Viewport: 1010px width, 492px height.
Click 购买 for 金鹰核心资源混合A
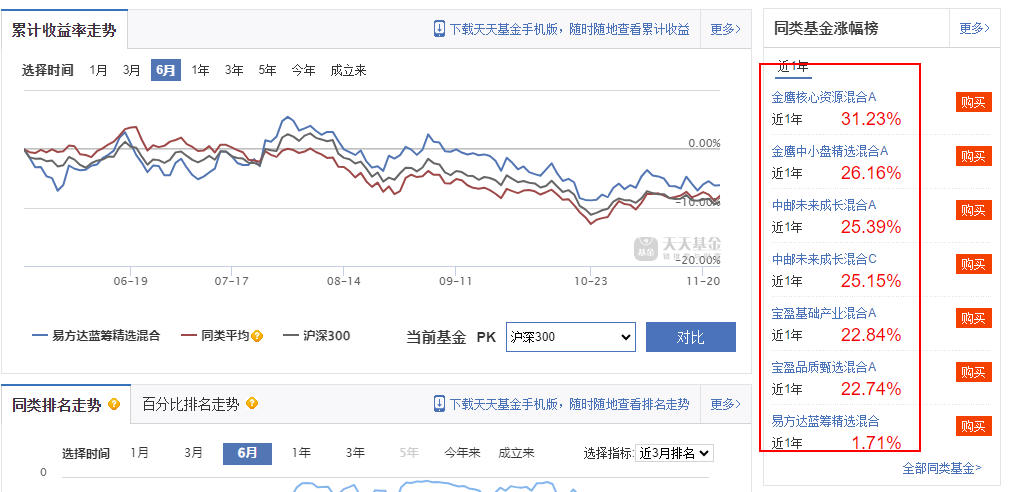click(973, 102)
